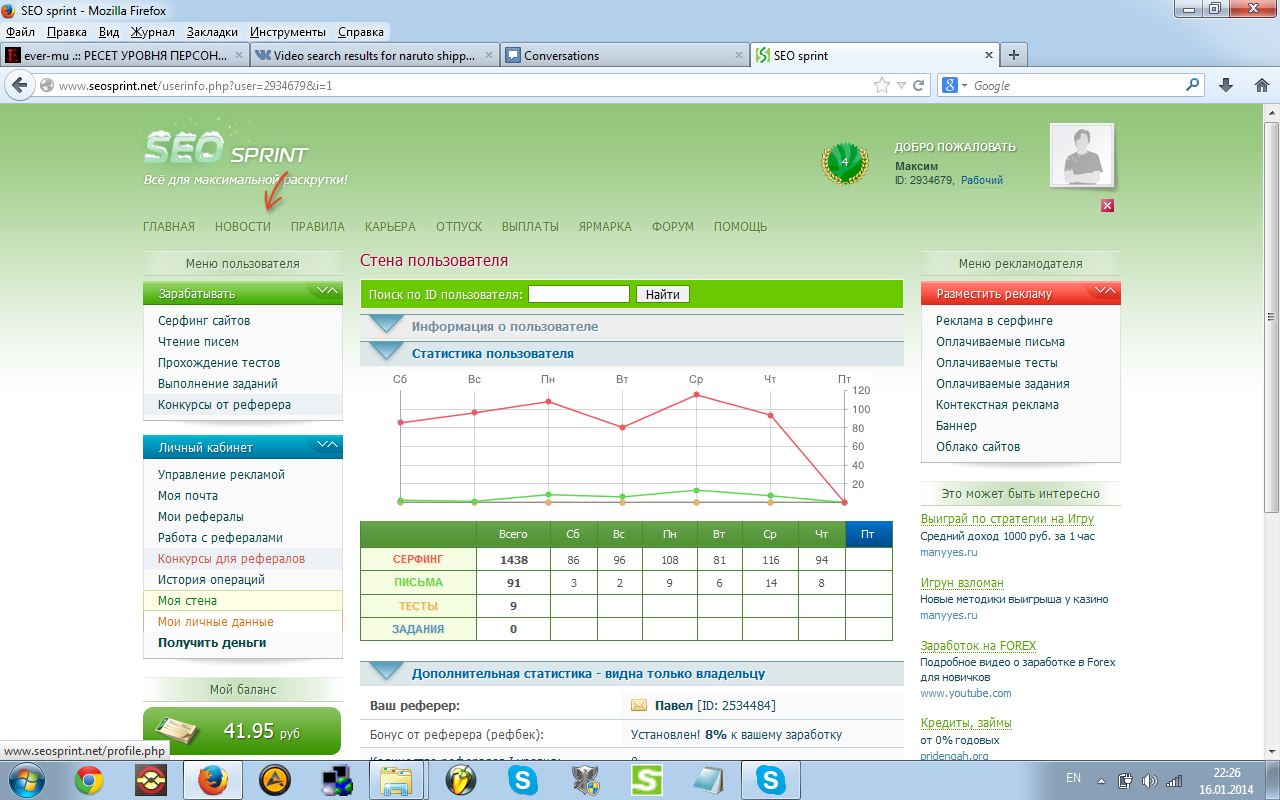Close the Conversations tab
The height and width of the screenshot is (800, 1280).
[x=739, y=56]
